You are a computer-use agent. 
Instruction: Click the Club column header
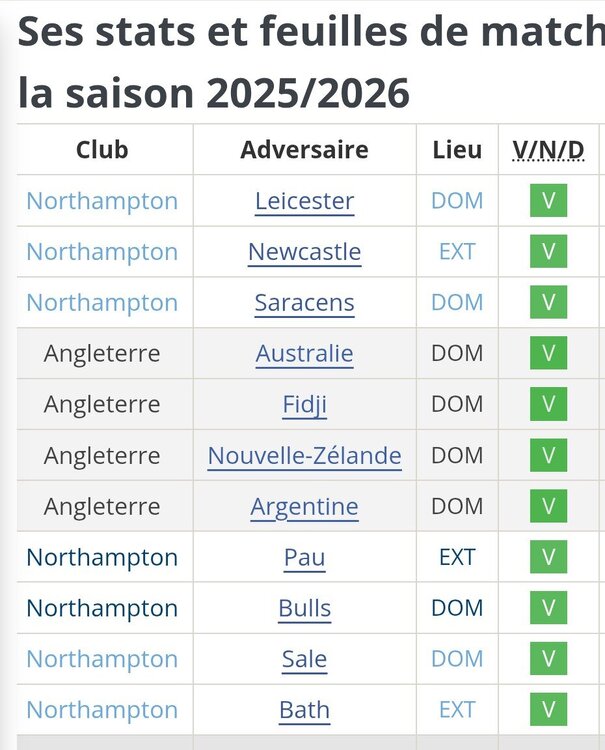[x=102, y=150]
